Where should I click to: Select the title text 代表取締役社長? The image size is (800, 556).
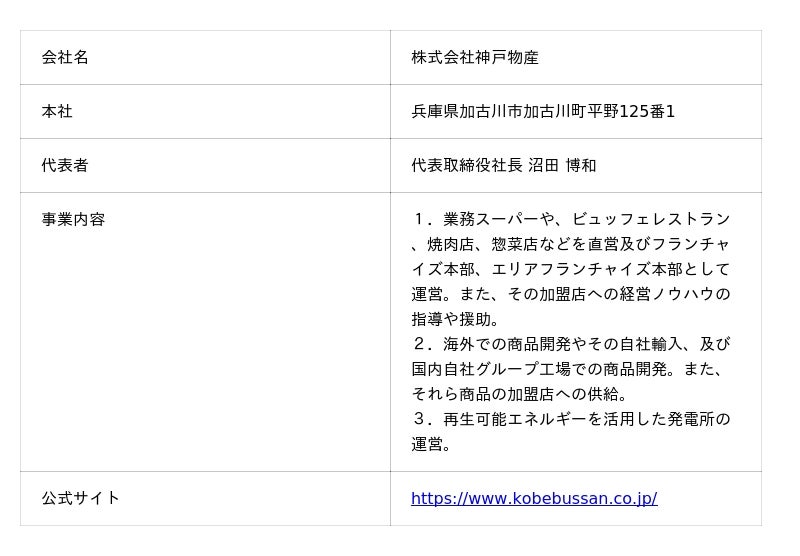pyautogui.click(x=466, y=165)
